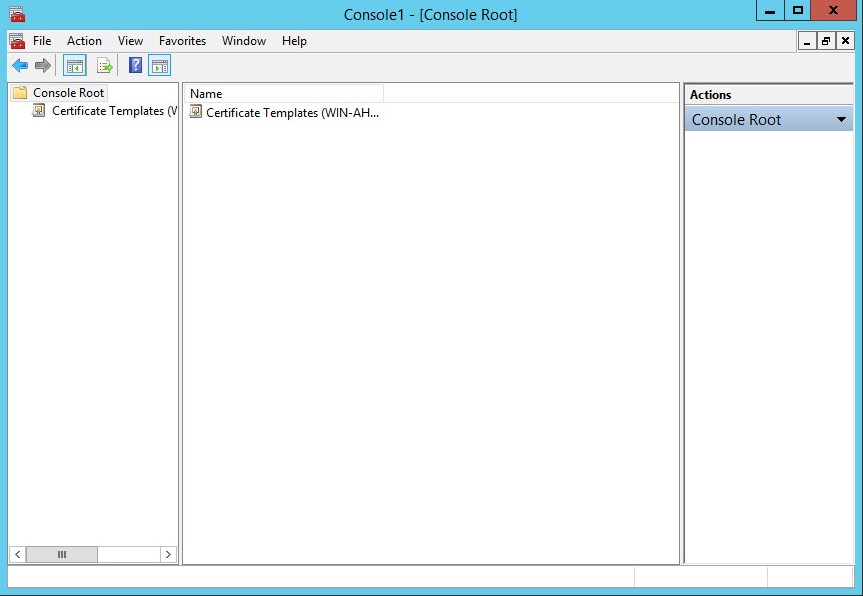Toggle Show/Hide Action Pane toolbar icon
The image size is (863, 596).
point(160,65)
